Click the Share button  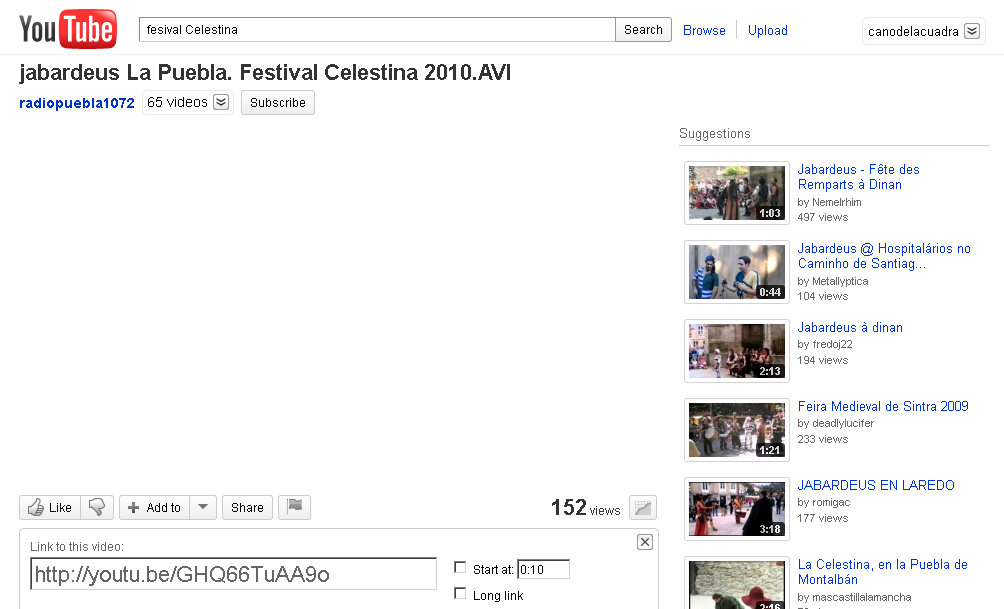247,507
